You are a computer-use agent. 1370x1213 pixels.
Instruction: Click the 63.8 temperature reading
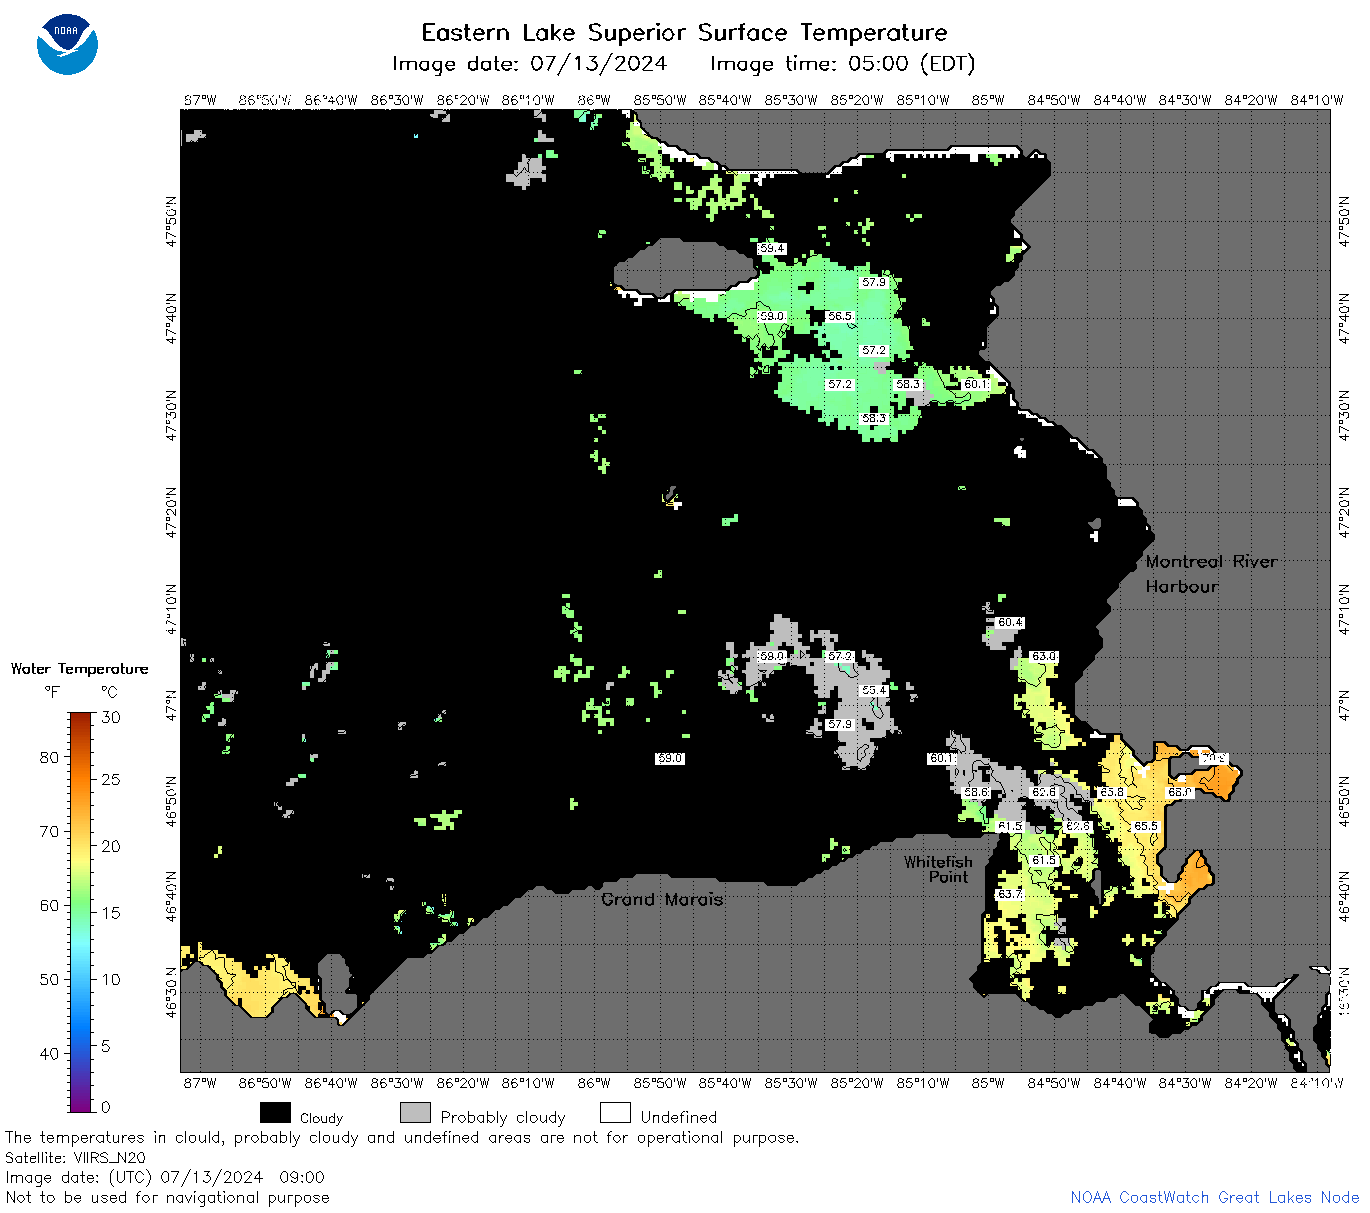point(1112,792)
